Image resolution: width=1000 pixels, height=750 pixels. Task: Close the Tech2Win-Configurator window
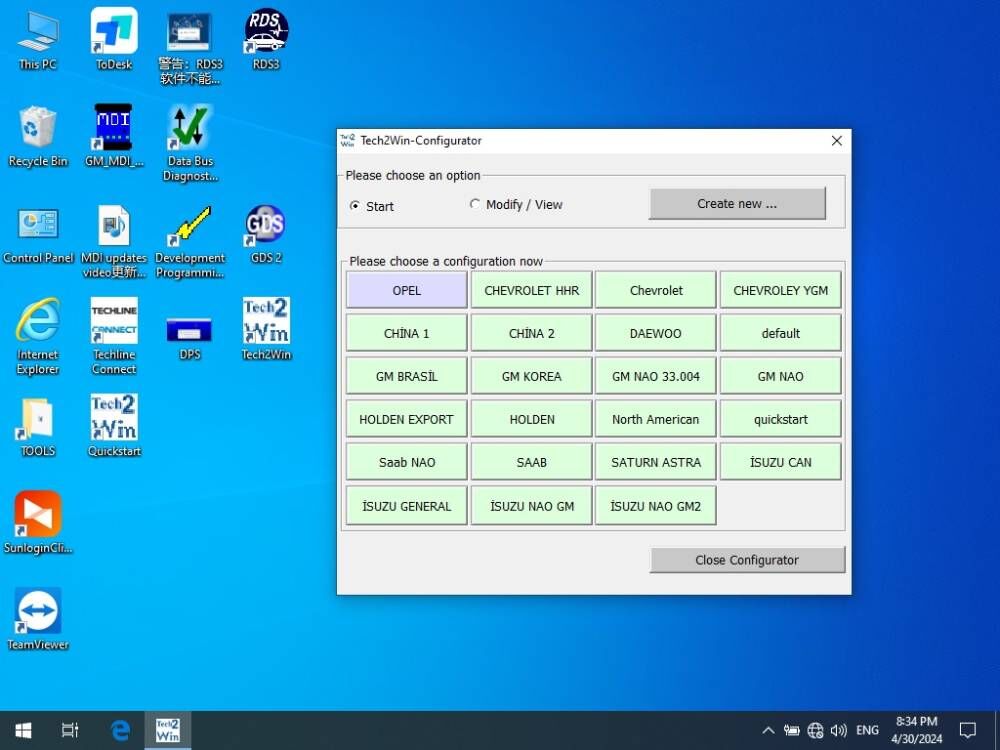point(837,140)
